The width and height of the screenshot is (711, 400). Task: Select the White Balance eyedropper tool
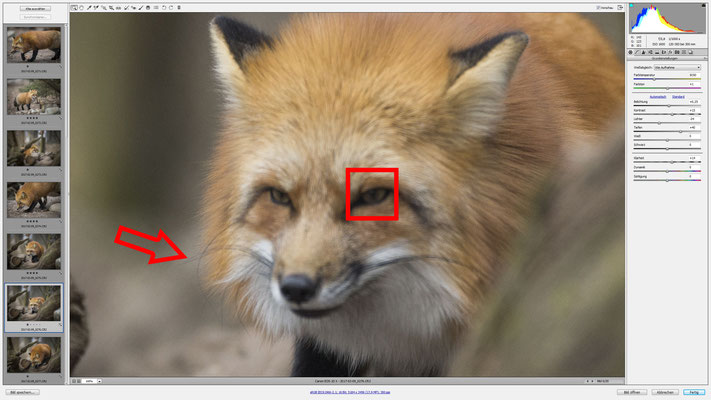coord(89,7)
